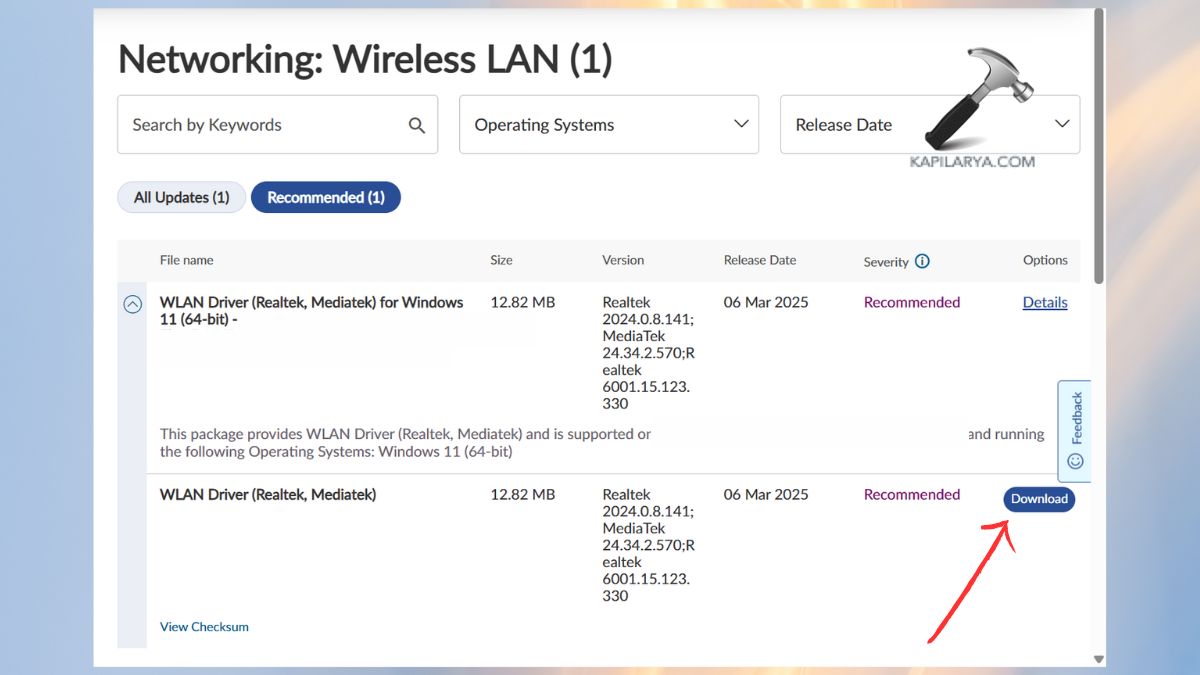Open the Operating Systems dropdown
This screenshot has width=1200, height=675.
(608, 124)
